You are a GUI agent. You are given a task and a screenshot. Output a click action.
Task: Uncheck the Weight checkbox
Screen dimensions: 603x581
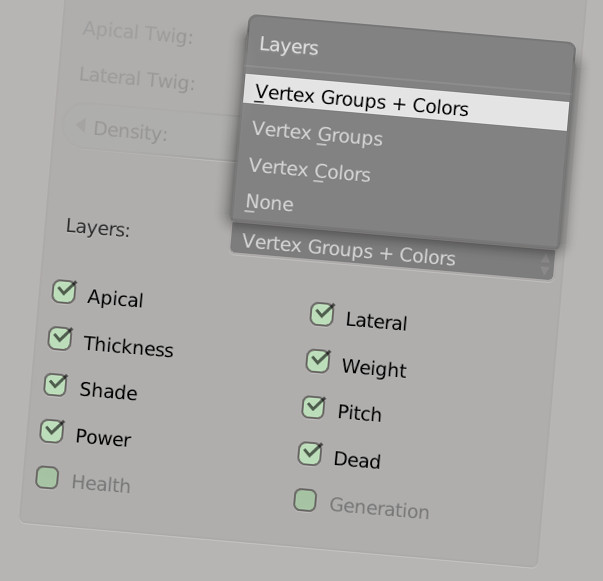click(x=318, y=362)
